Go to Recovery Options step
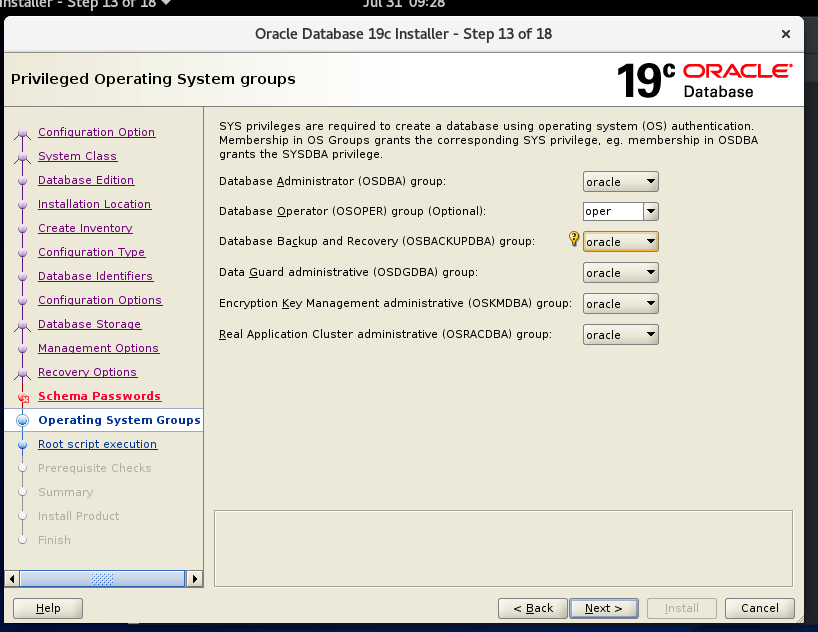Viewport: 818px width, 632px height. tap(87, 372)
